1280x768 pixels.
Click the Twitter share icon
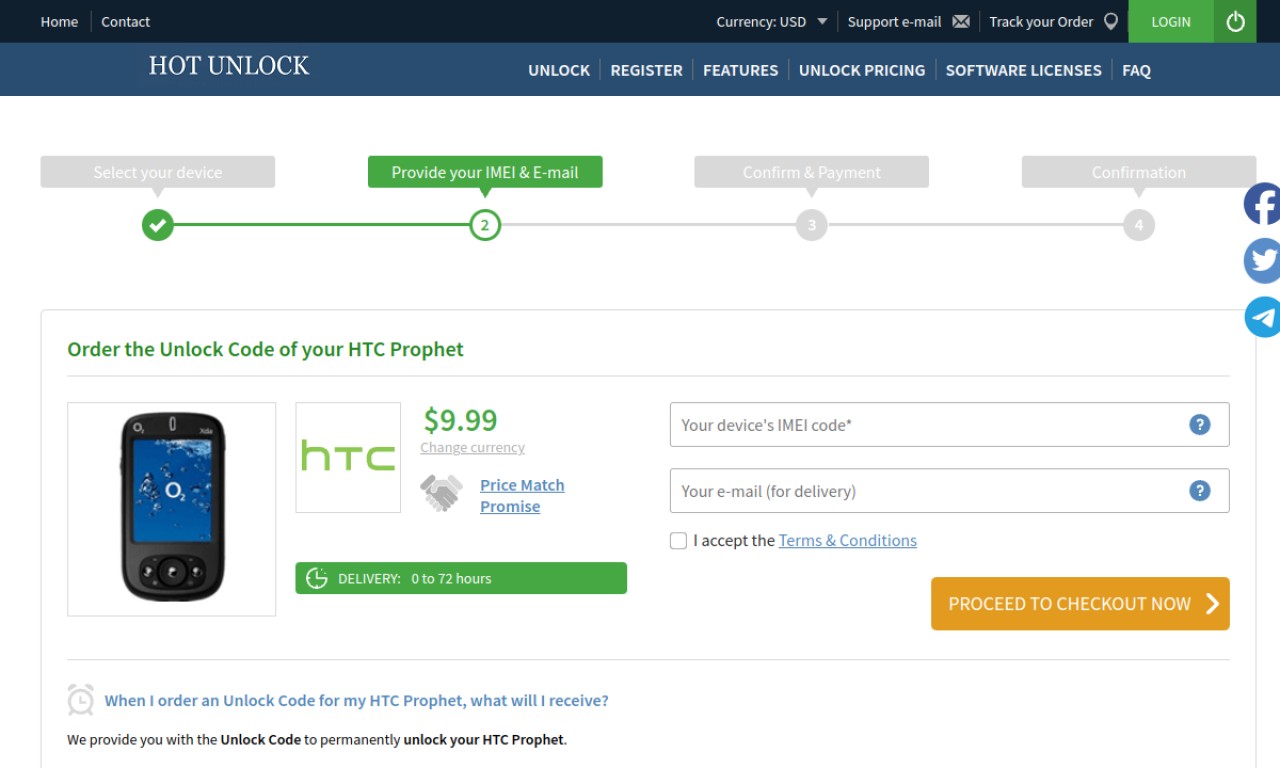coord(1262,261)
